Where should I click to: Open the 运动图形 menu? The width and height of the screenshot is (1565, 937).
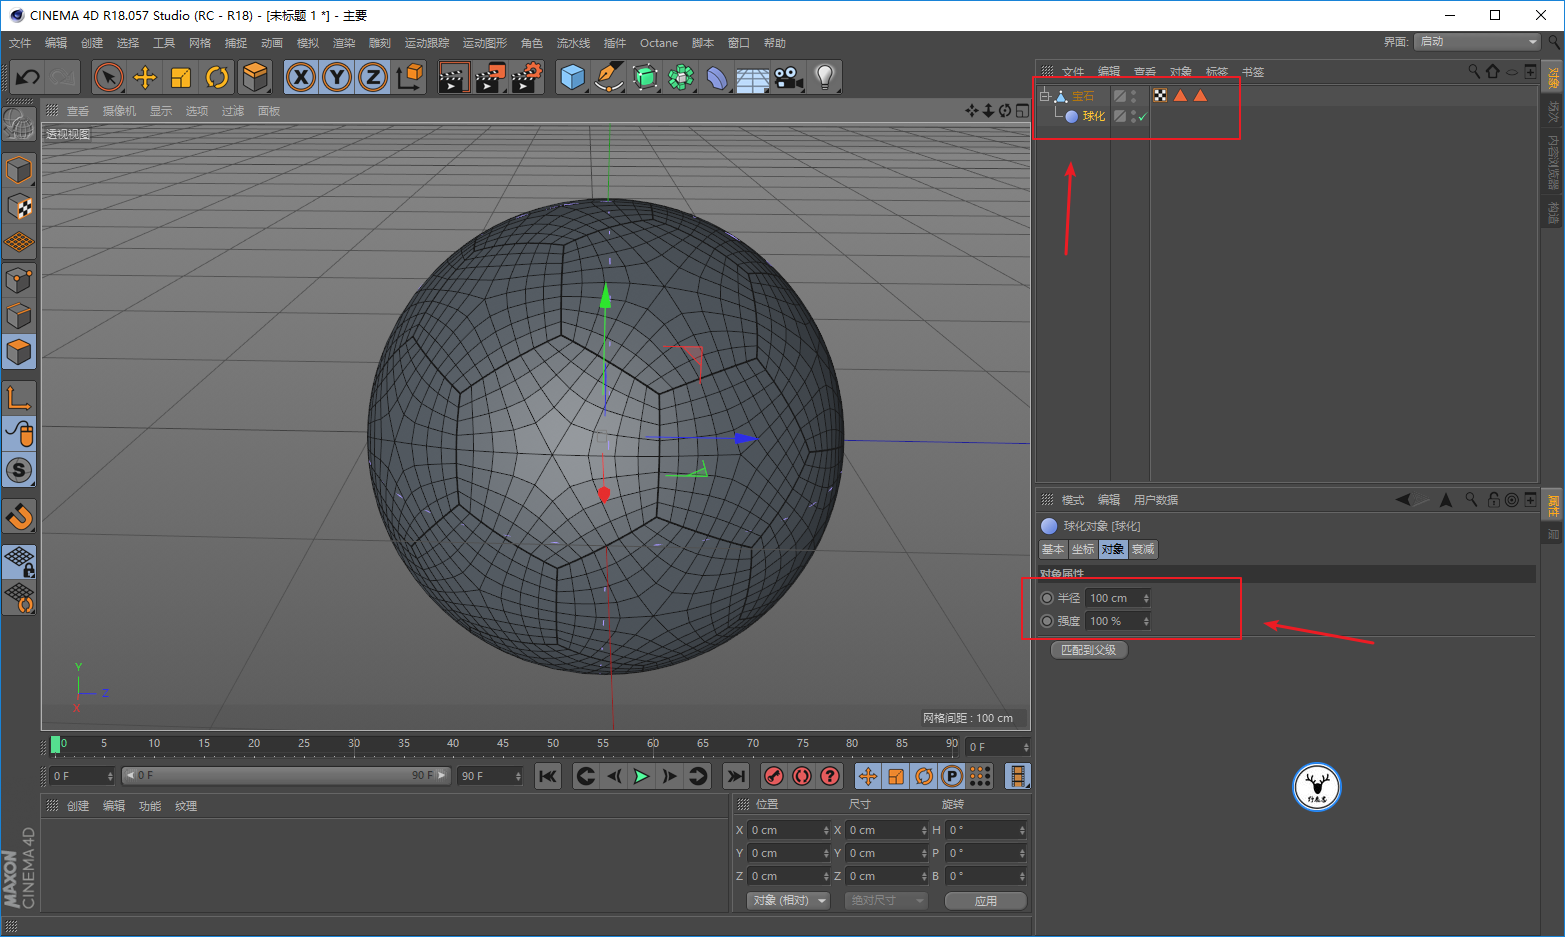coord(485,43)
